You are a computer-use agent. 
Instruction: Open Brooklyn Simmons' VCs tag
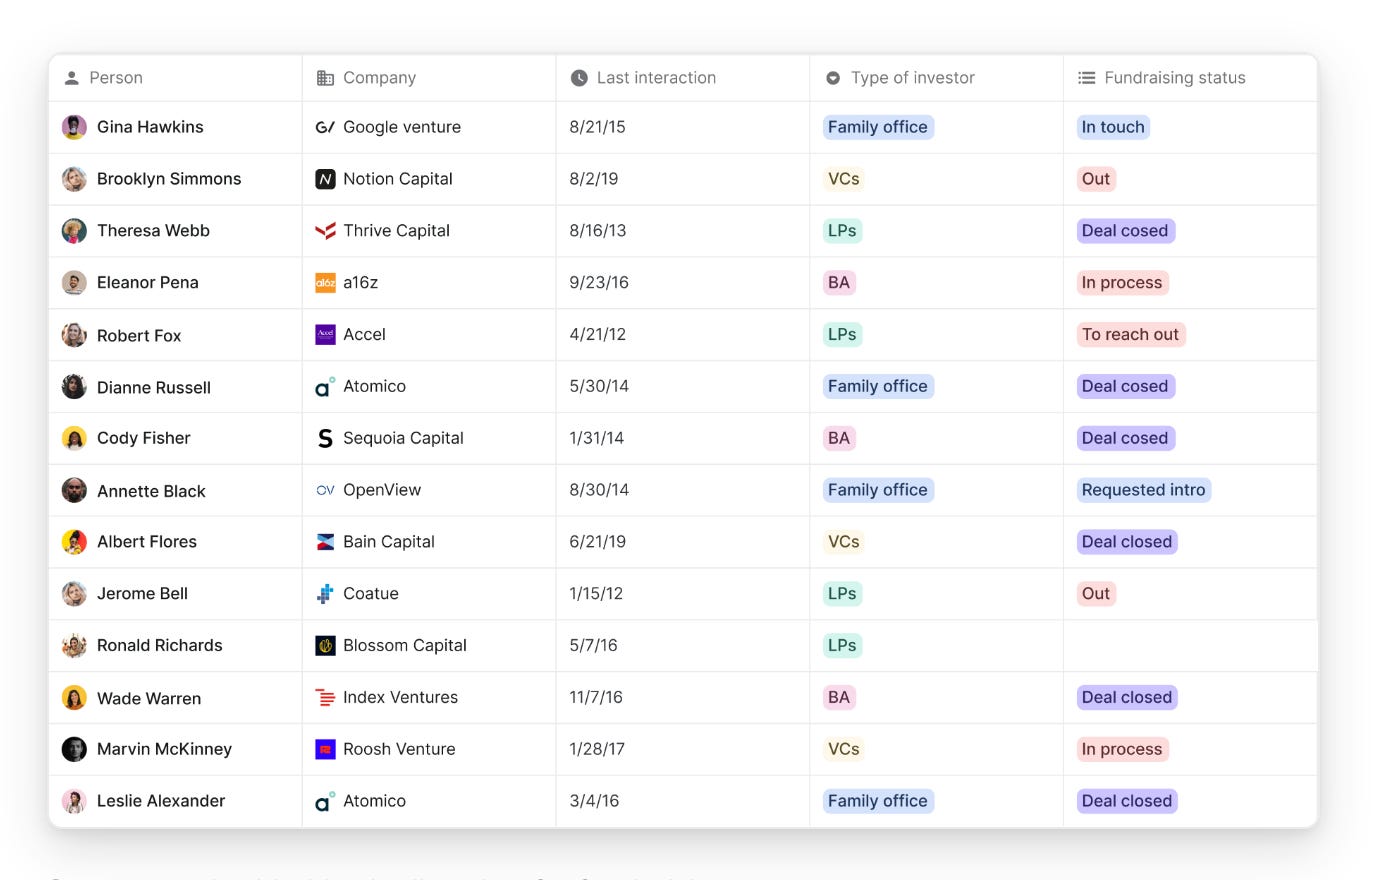point(844,179)
